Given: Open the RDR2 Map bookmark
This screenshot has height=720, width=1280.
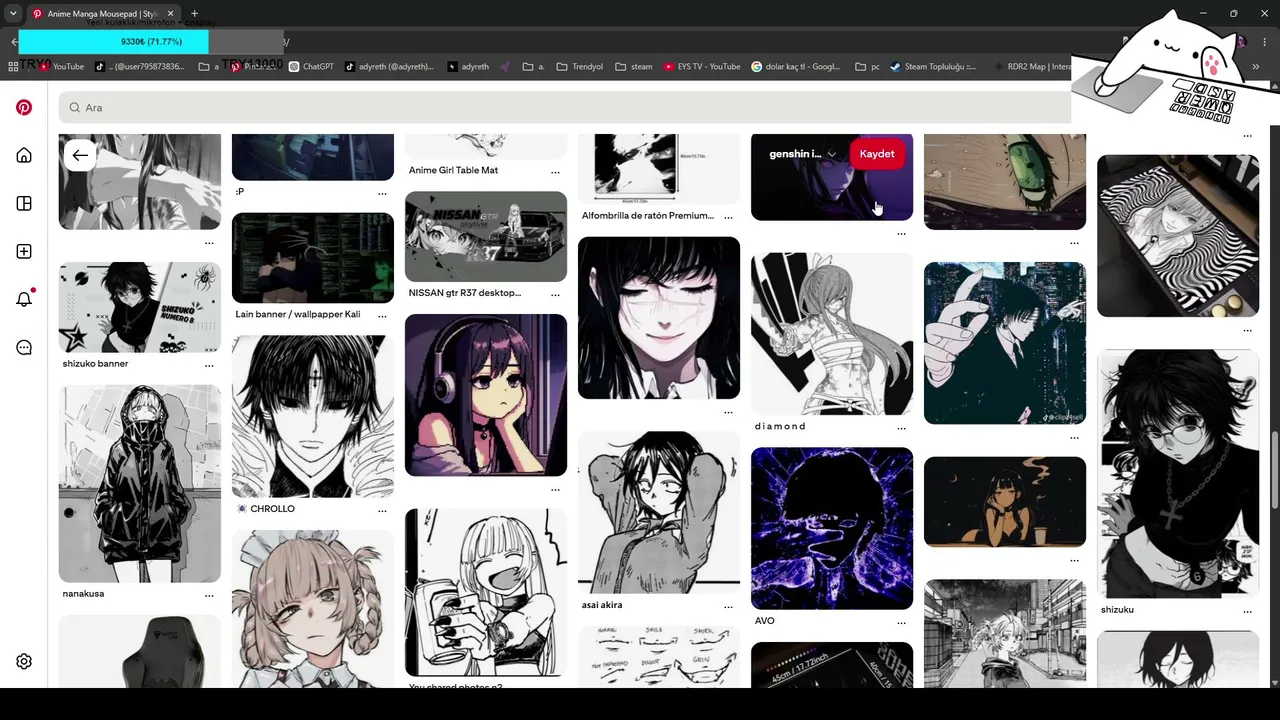Looking at the screenshot, I should (x=1032, y=67).
